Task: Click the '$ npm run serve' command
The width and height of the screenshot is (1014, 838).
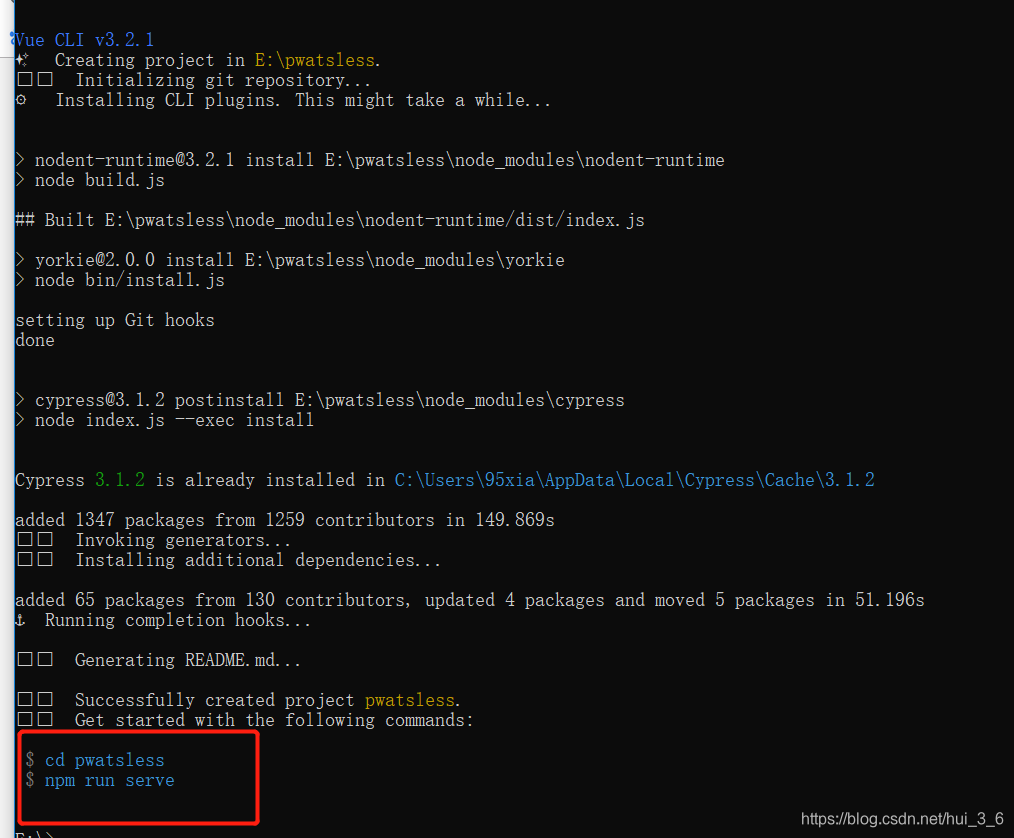Action: (x=100, y=780)
